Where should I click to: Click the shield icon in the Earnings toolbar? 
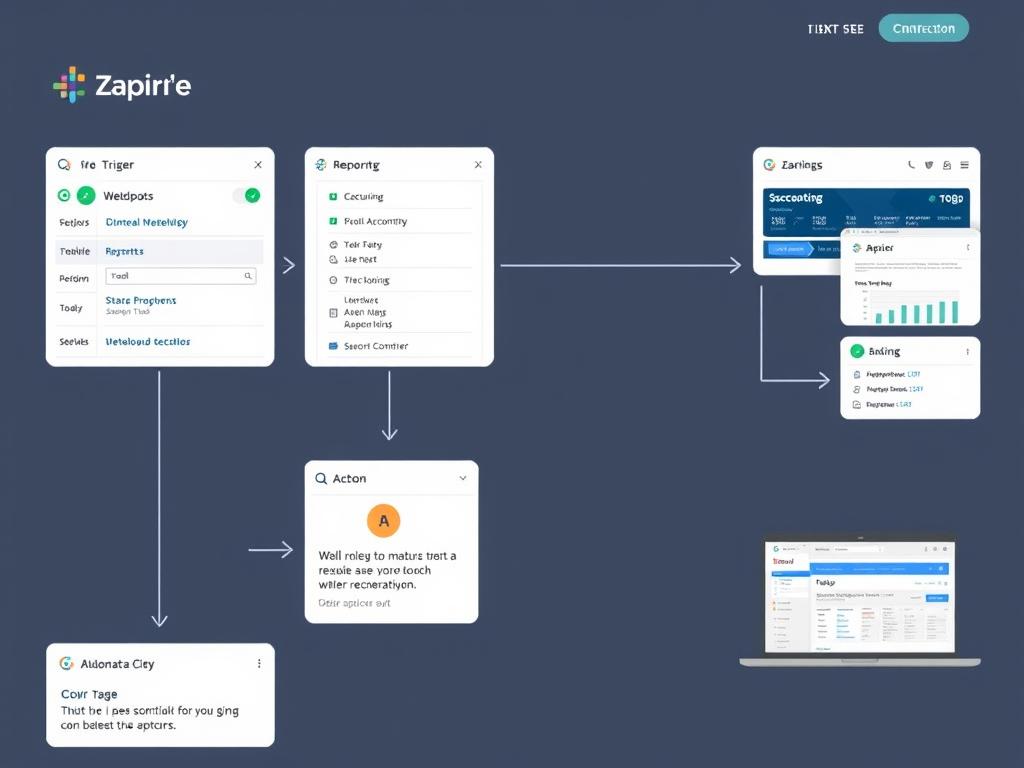929,165
